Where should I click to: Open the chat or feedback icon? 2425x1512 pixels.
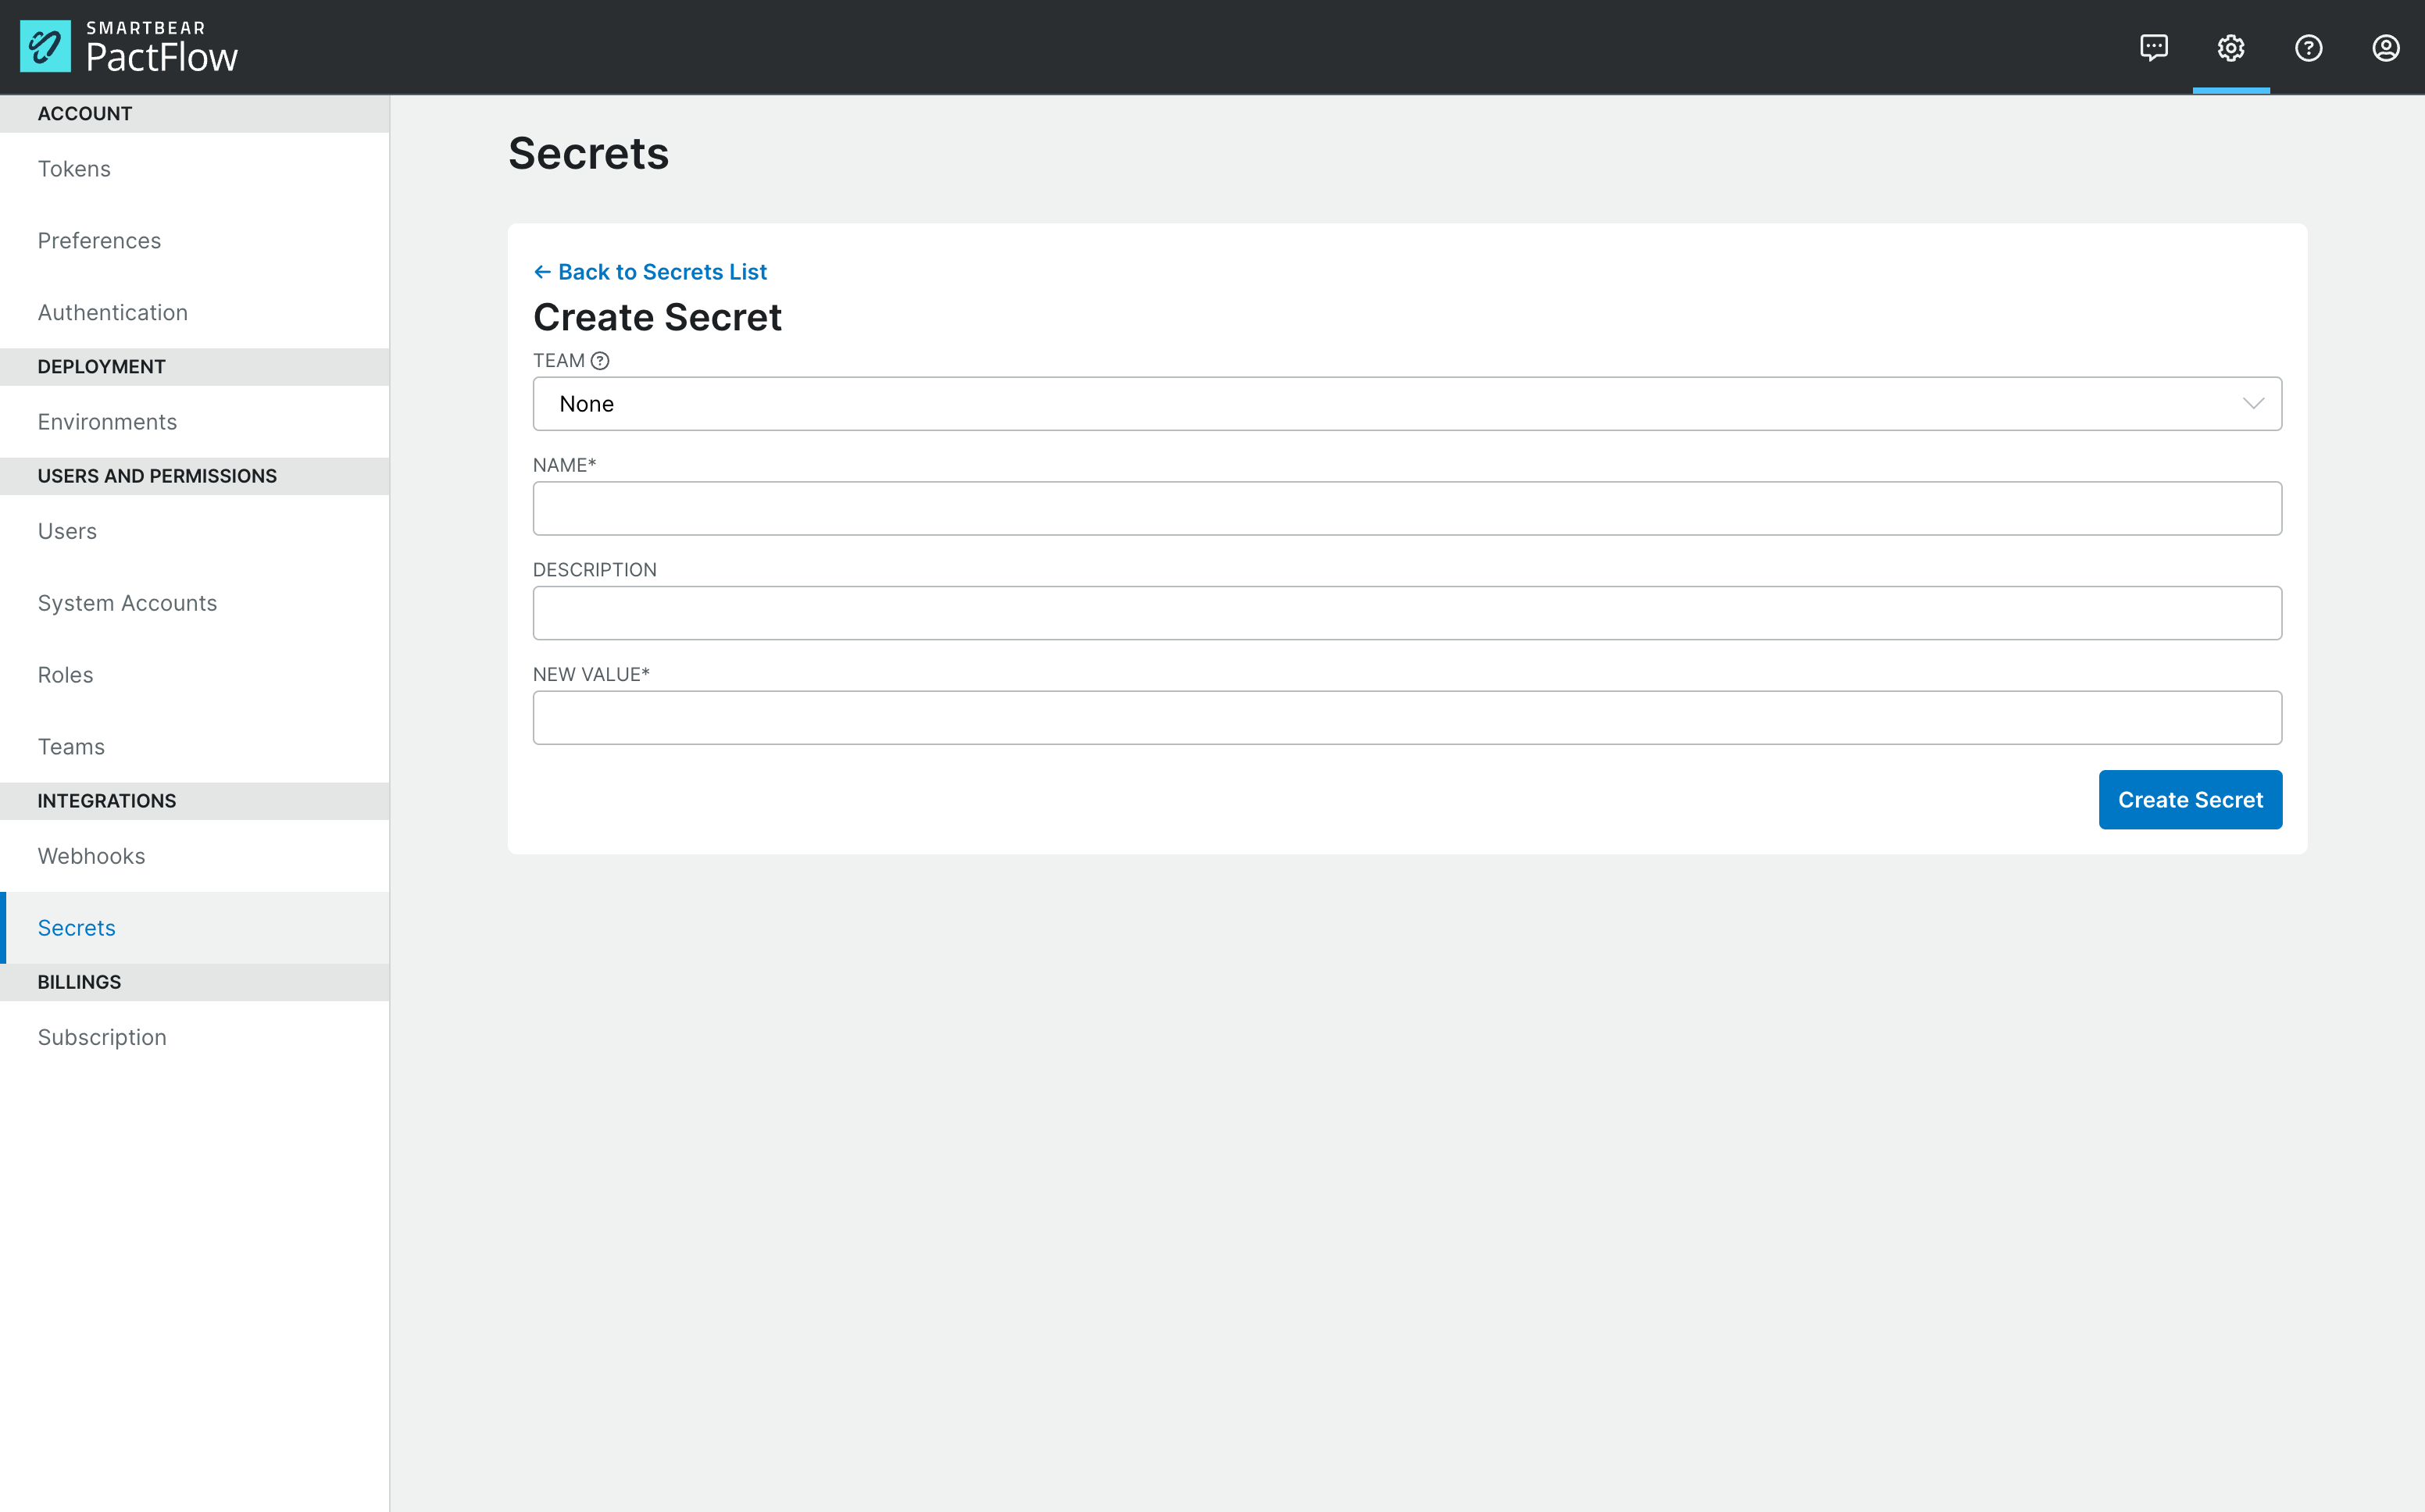(2155, 47)
